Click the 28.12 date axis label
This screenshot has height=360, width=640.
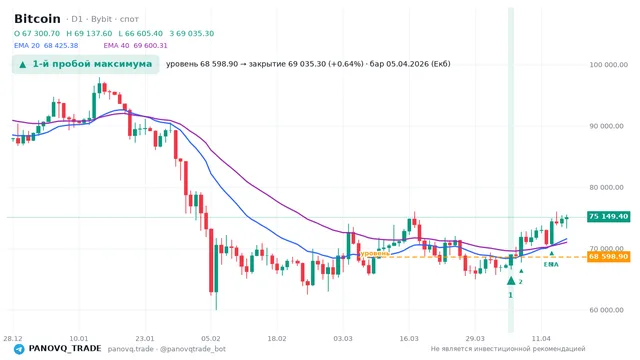(x=13, y=339)
